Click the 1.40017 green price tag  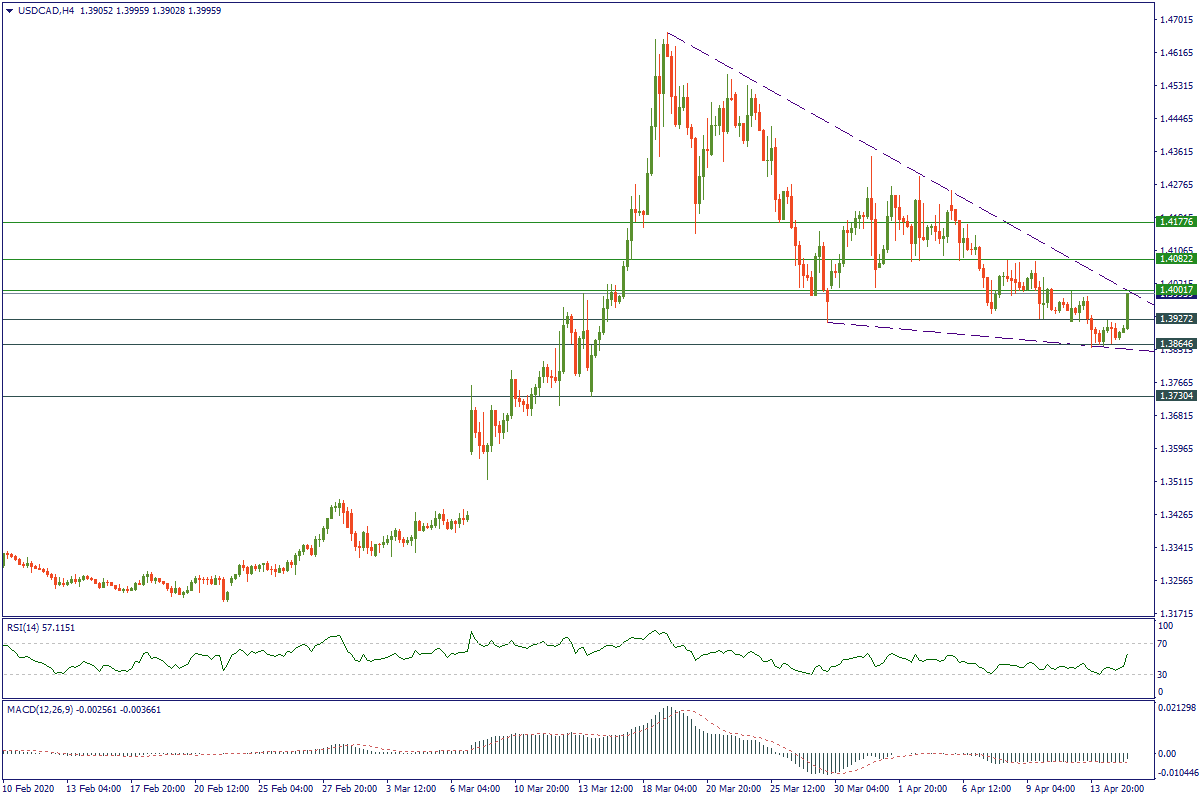[1176, 289]
